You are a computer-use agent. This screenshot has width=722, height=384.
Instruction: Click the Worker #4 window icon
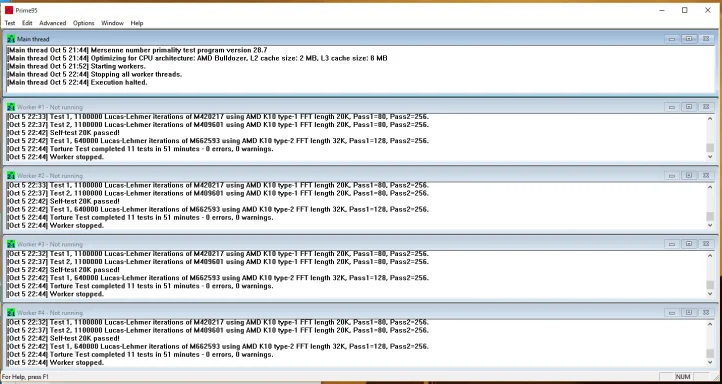click(11, 313)
